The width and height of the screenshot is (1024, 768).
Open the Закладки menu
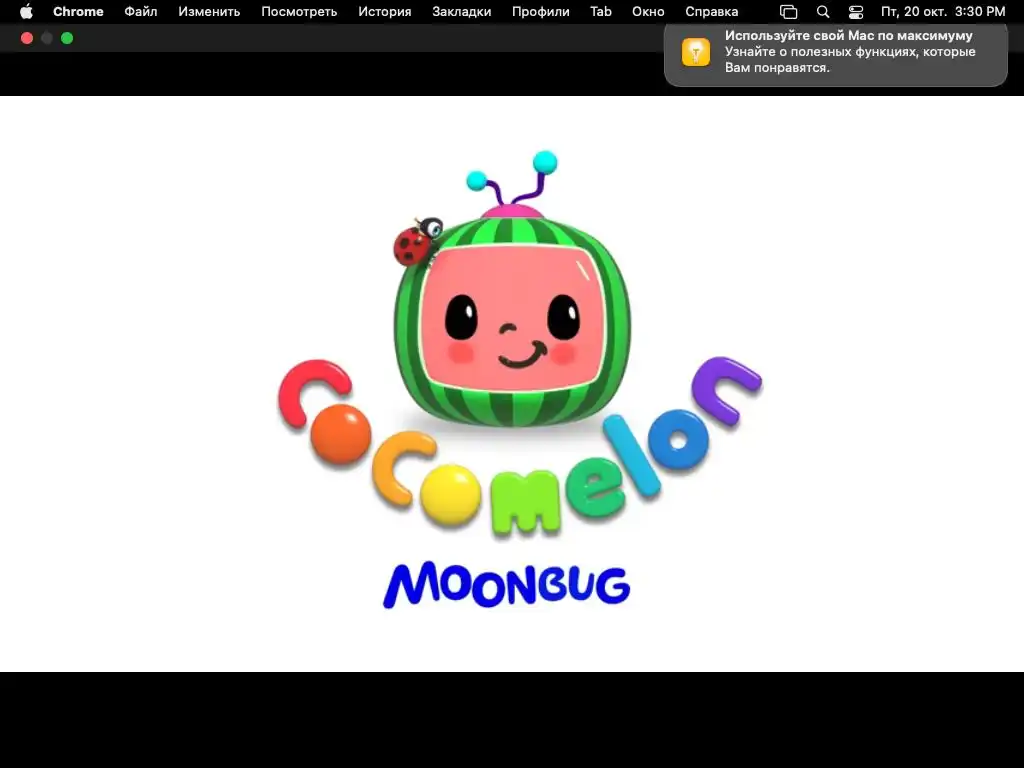point(462,12)
